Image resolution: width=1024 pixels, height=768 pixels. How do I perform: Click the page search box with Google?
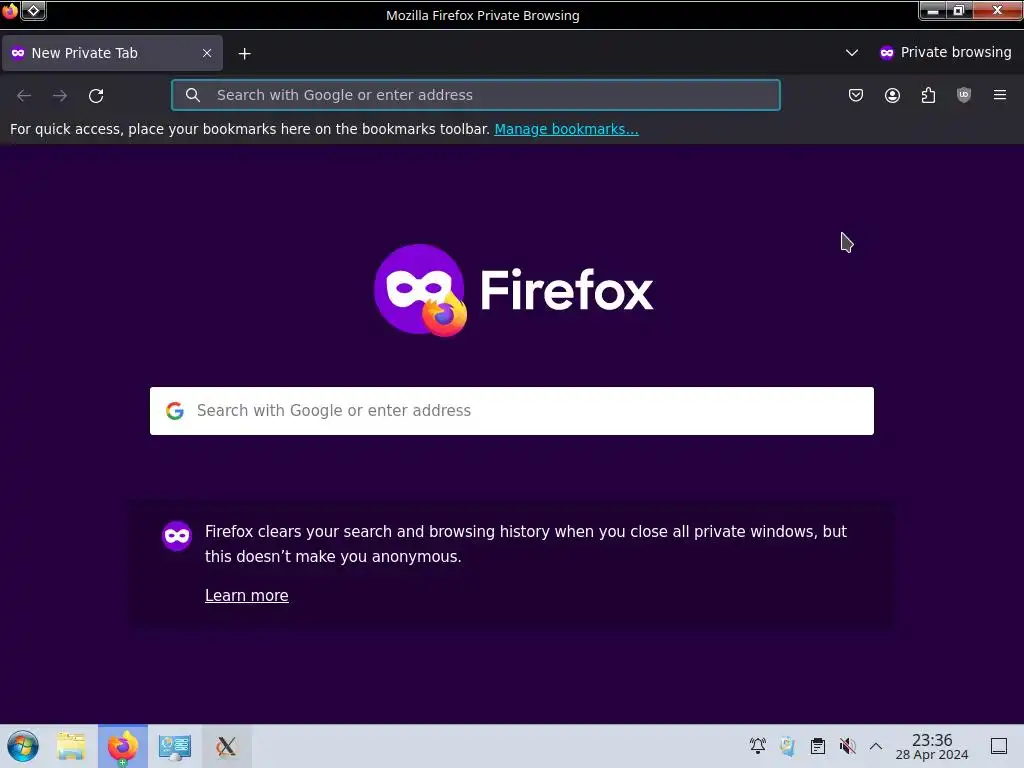coord(511,411)
